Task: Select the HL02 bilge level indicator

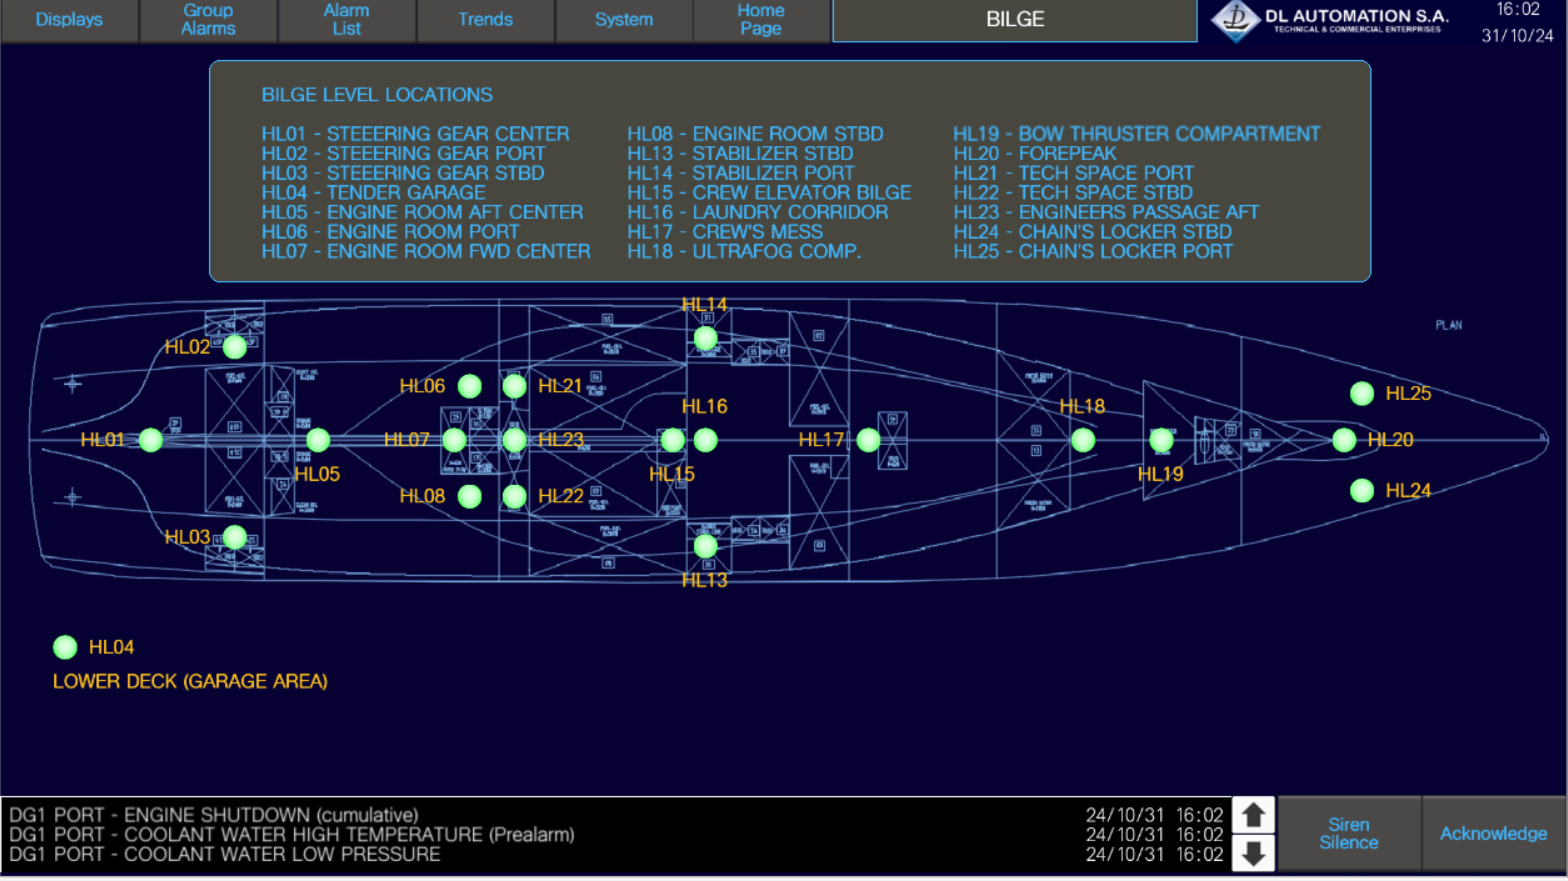Action: 235,347
